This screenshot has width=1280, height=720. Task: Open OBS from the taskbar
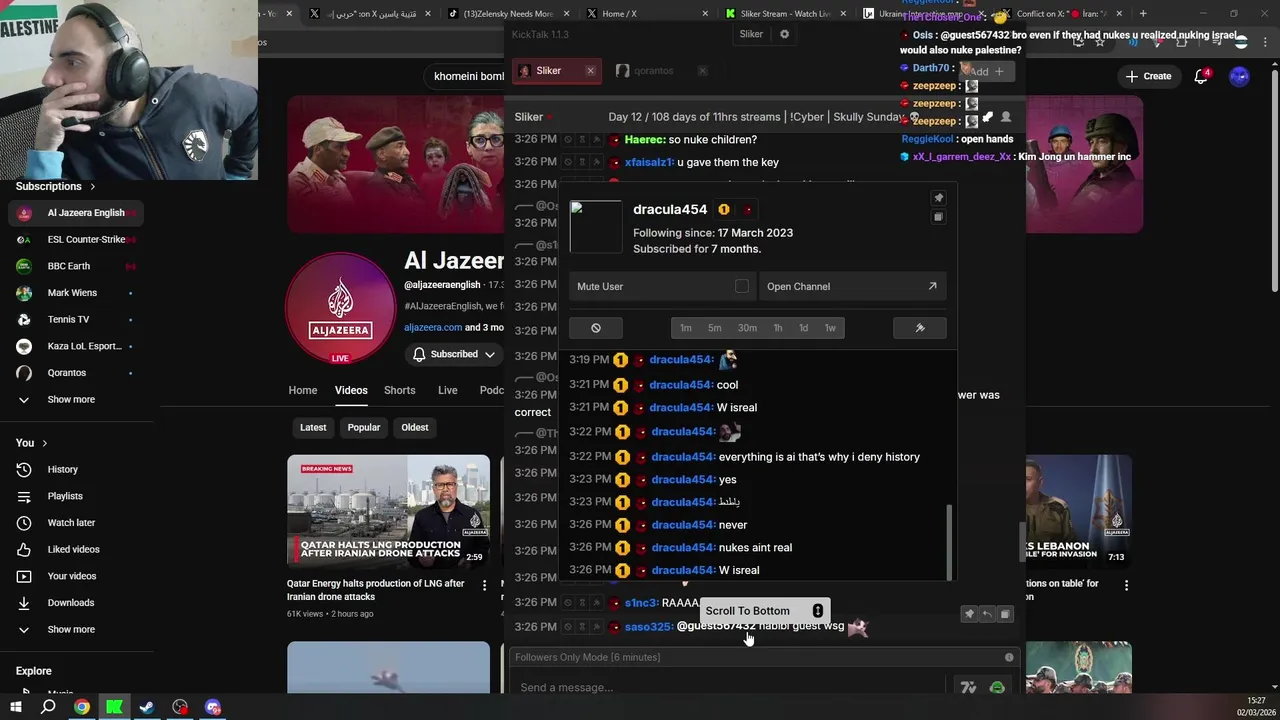180,707
